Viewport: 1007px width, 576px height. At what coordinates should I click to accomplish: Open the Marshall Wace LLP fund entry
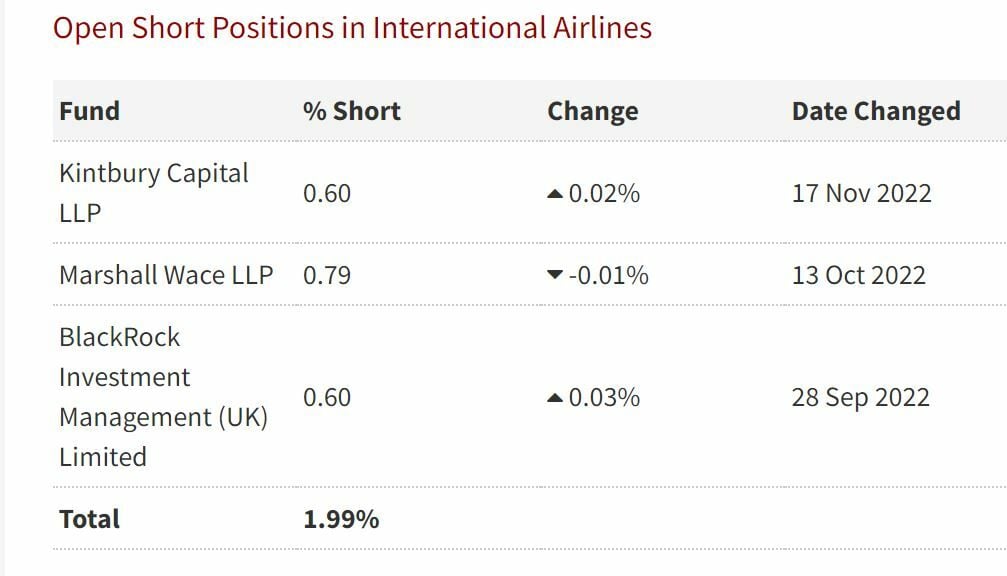pyautogui.click(x=165, y=275)
